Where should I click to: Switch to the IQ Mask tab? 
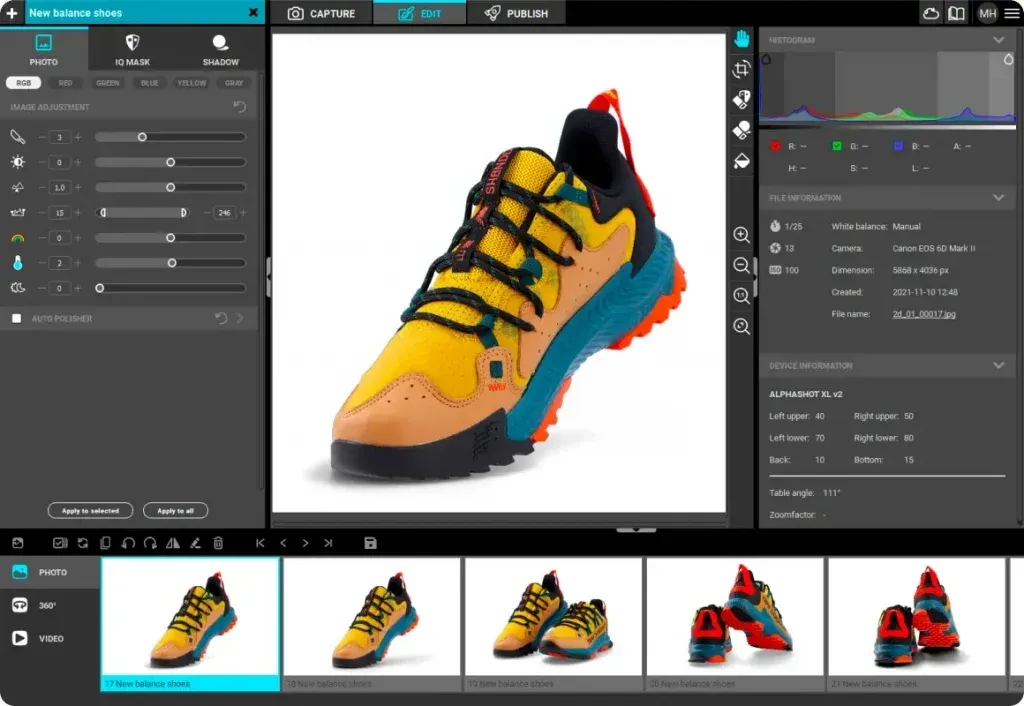132,49
